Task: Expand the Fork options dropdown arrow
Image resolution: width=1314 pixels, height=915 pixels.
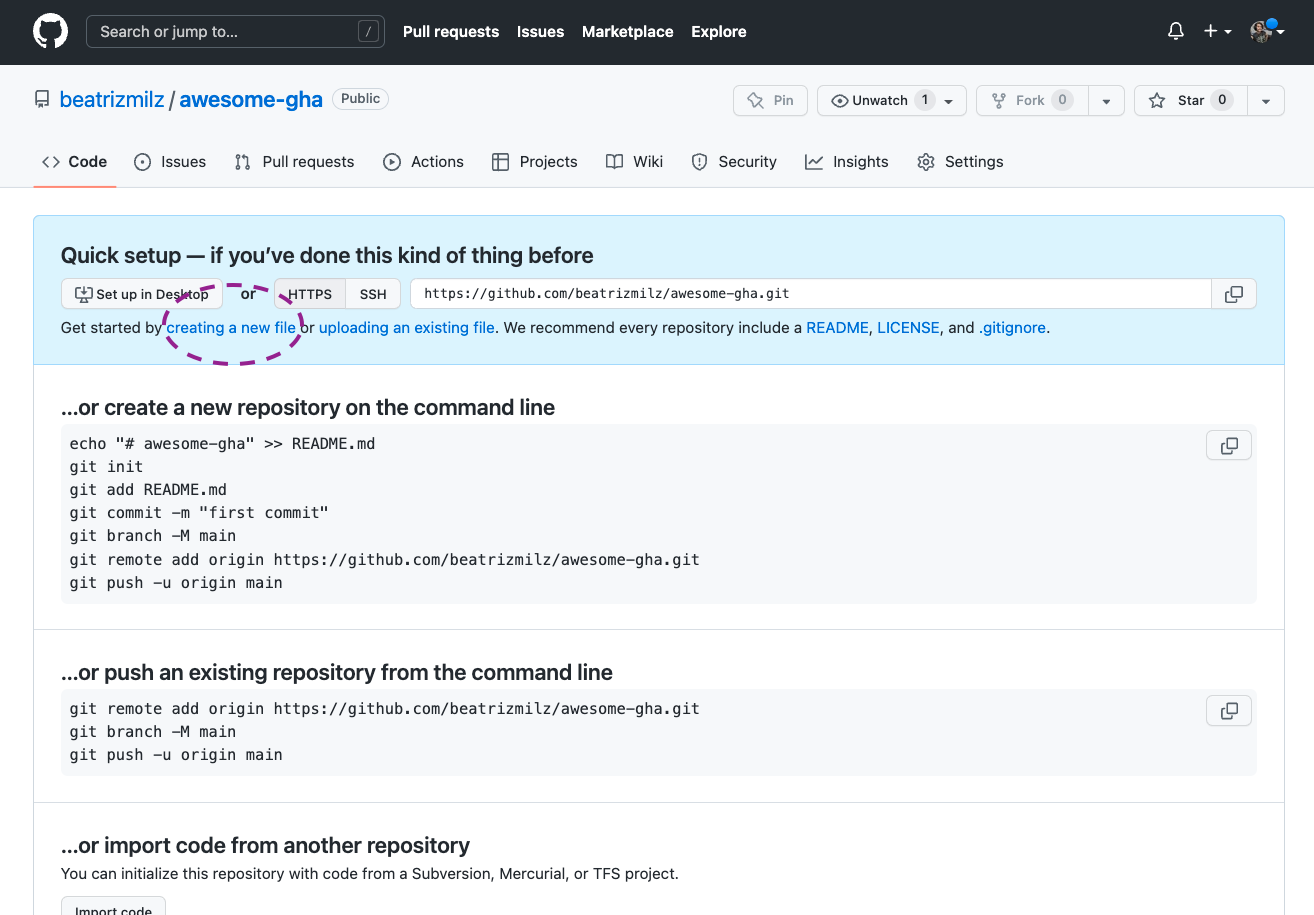Action: (x=1106, y=101)
